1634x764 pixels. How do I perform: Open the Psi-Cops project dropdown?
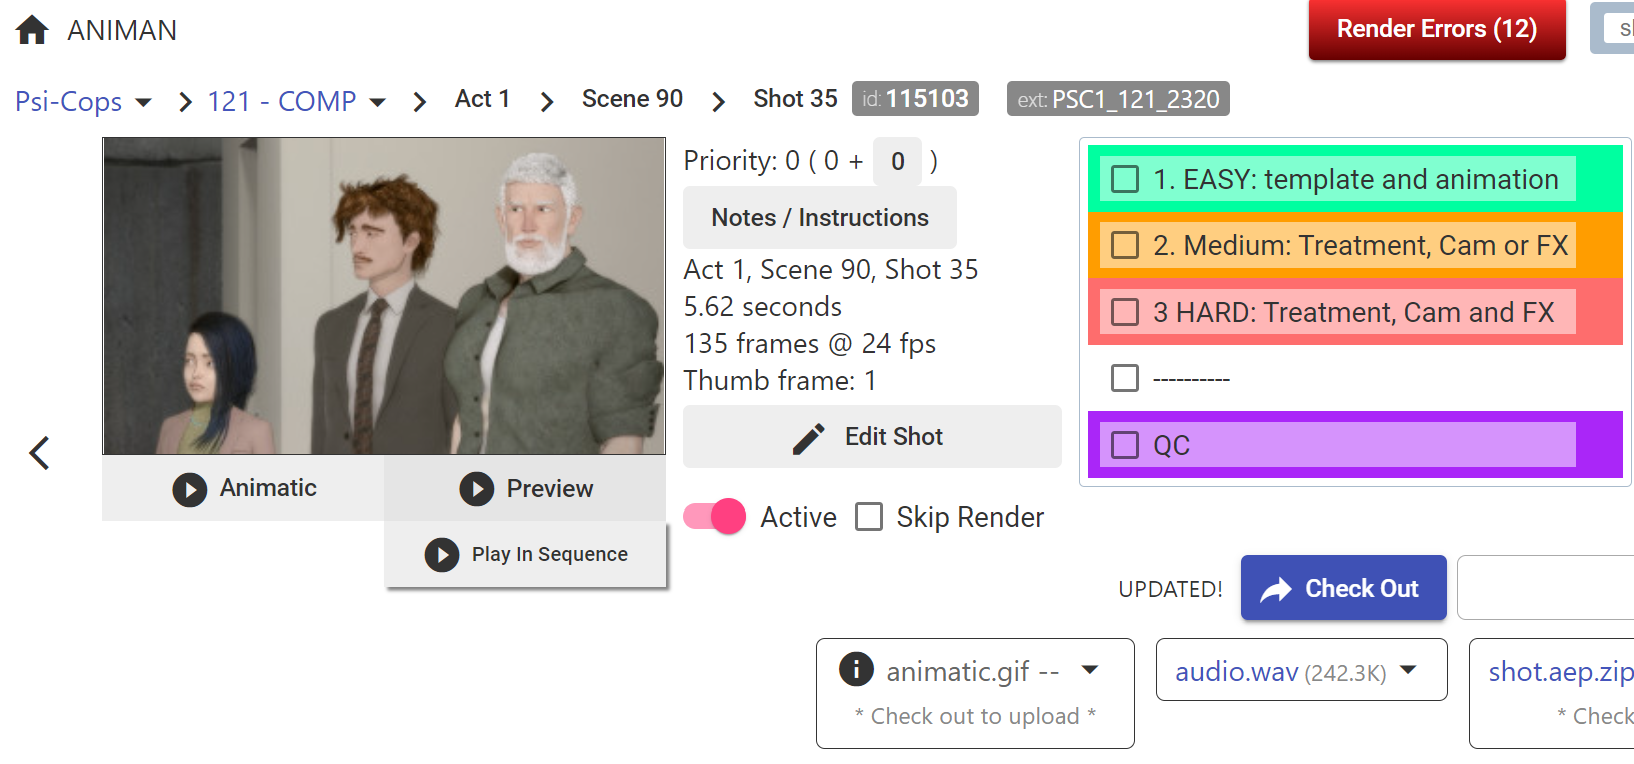143,102
